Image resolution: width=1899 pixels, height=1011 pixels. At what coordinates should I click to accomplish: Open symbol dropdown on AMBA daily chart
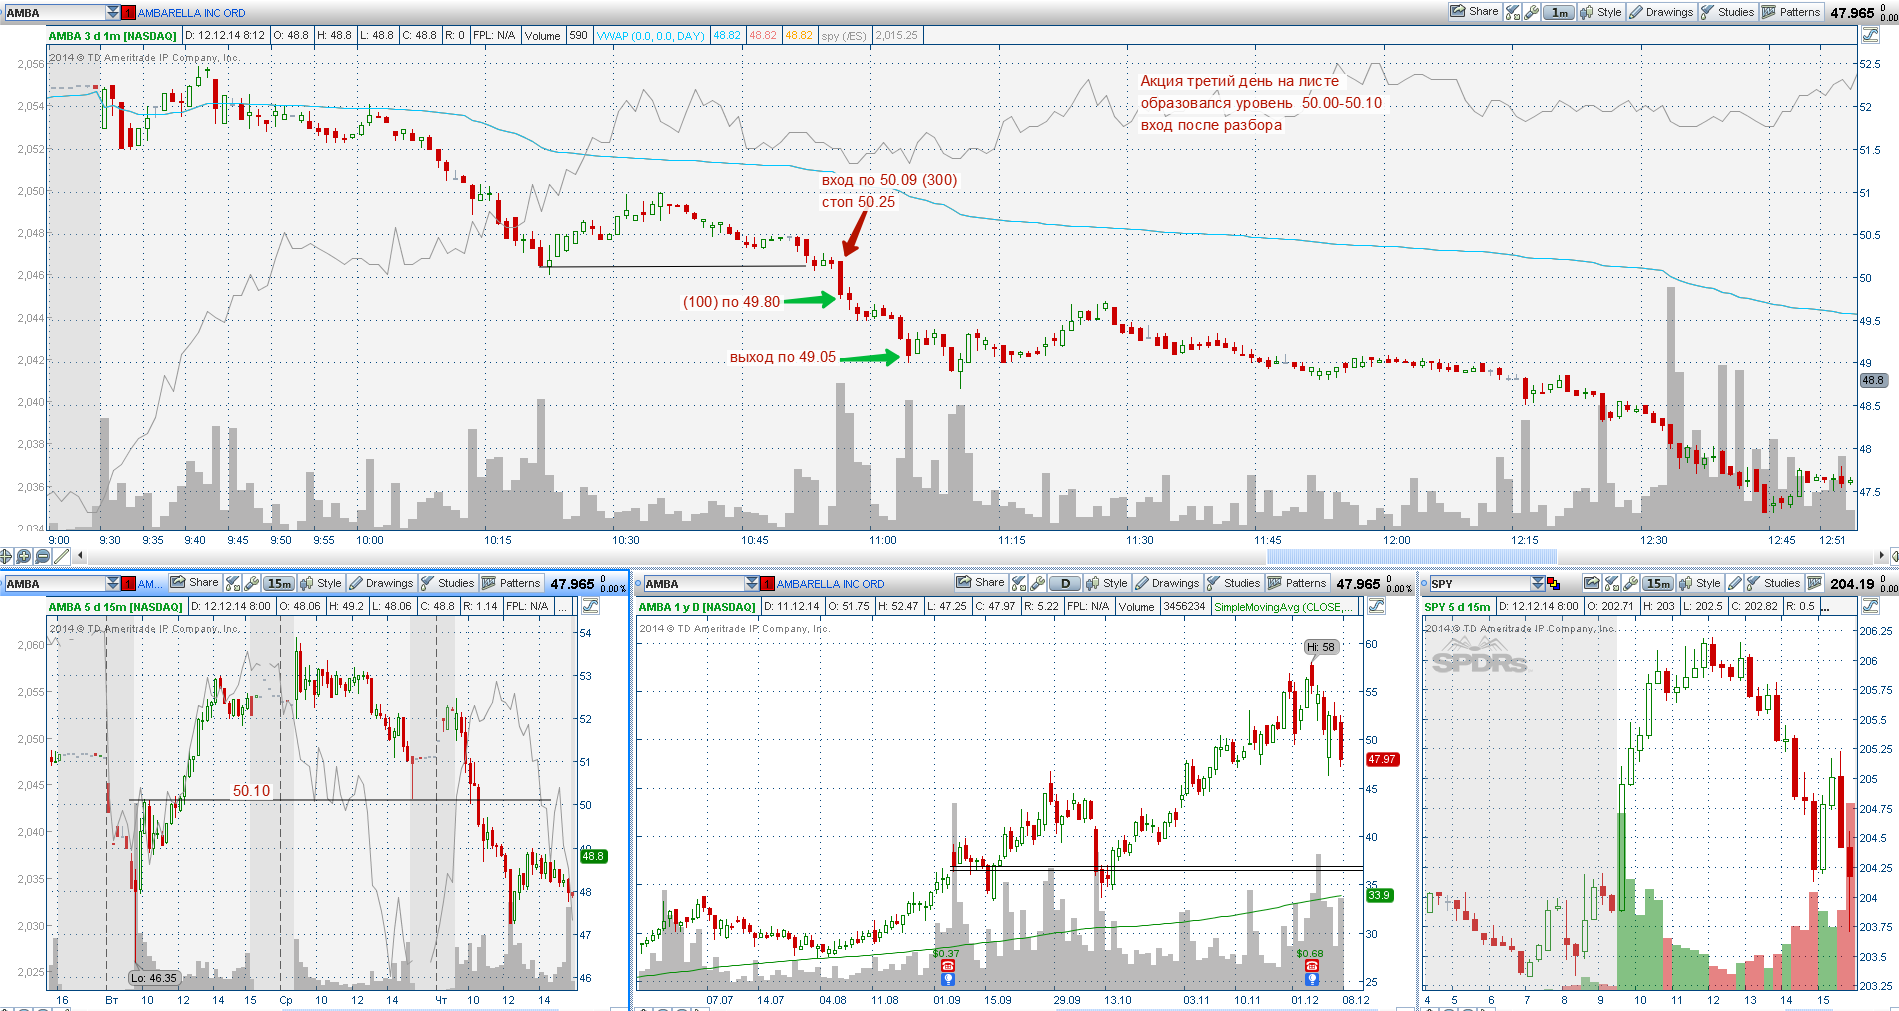(x=751, y=583)
